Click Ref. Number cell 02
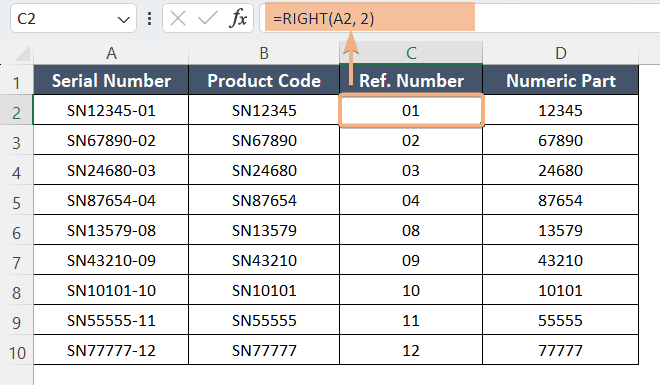660x385 pixels. click(411, 140)
